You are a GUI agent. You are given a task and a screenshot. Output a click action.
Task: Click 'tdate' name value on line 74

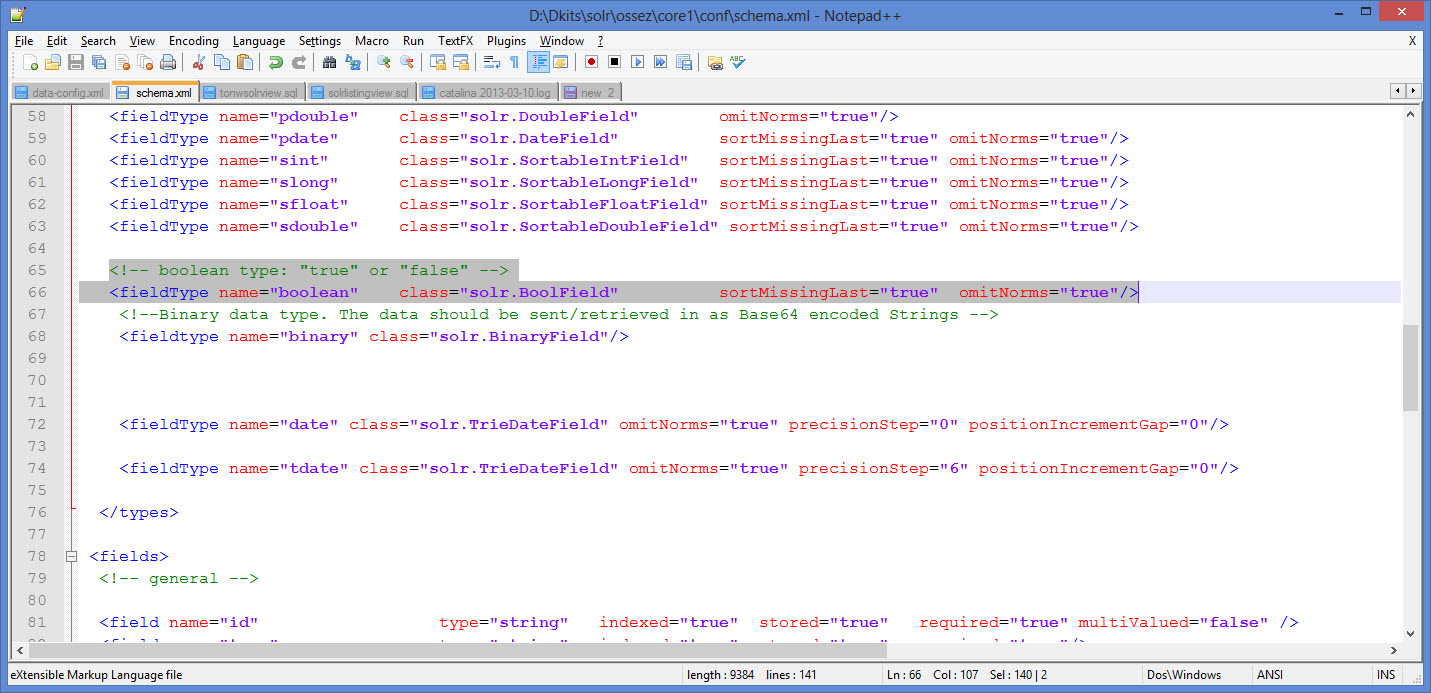314,468
